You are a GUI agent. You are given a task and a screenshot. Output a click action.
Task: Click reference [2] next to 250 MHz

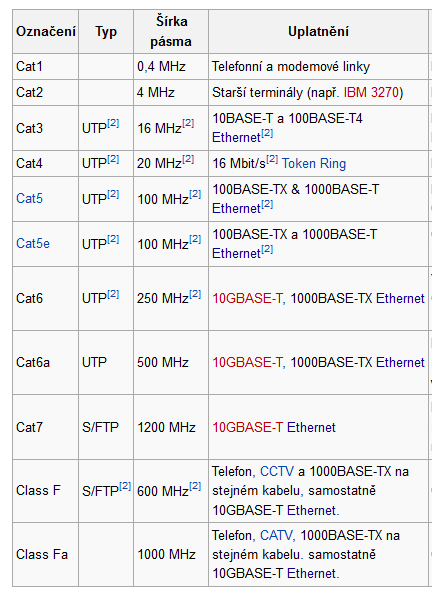click(195, 294)
